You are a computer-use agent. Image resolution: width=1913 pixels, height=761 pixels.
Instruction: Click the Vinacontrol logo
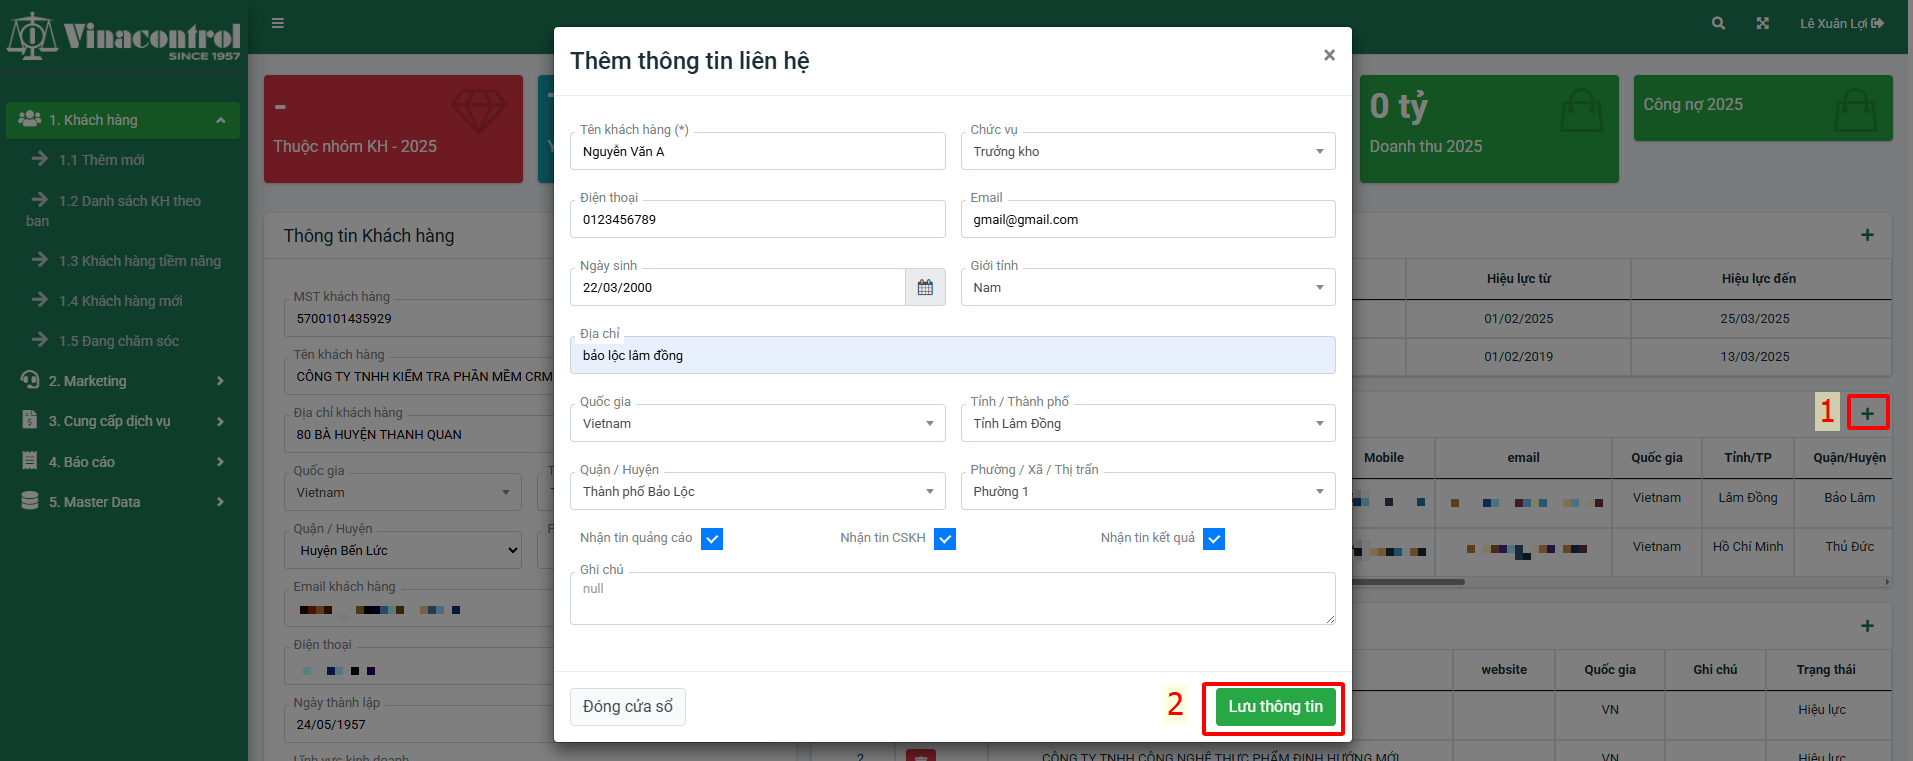point(124,37)
